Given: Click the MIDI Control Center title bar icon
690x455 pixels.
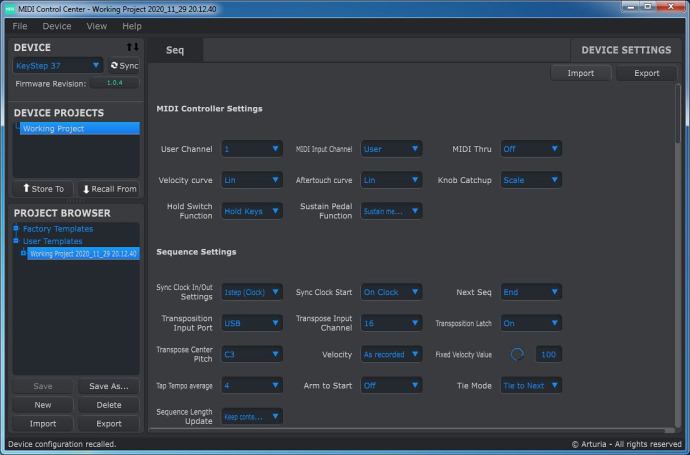Looking at the screenshot, I should [x=10, y=9].
